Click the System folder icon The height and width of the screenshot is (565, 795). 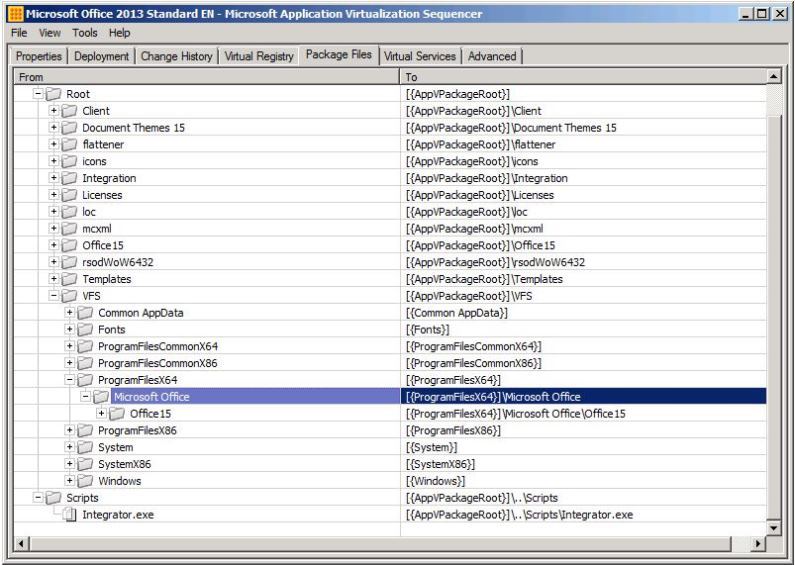(85, 447)
